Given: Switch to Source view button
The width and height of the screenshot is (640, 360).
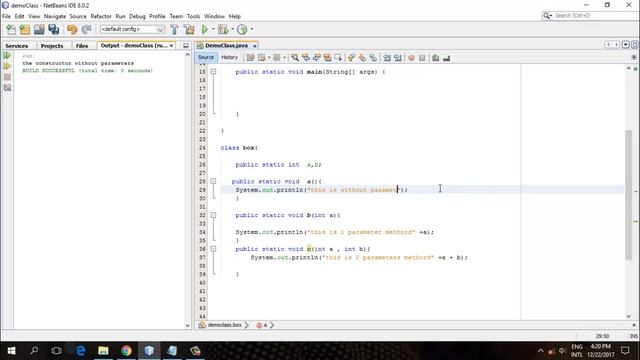Looking at the screenshot, I should [206, 58].
